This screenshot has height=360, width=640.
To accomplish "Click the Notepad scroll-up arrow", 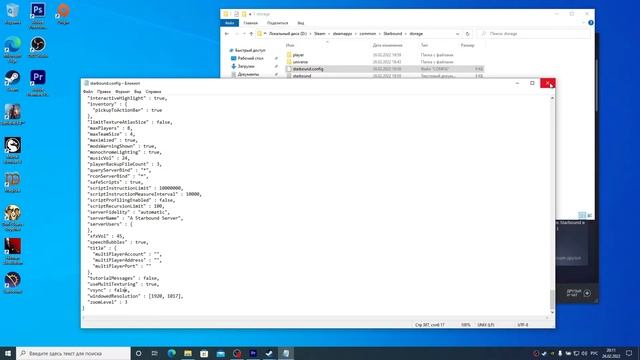I will tap(552, 98).
